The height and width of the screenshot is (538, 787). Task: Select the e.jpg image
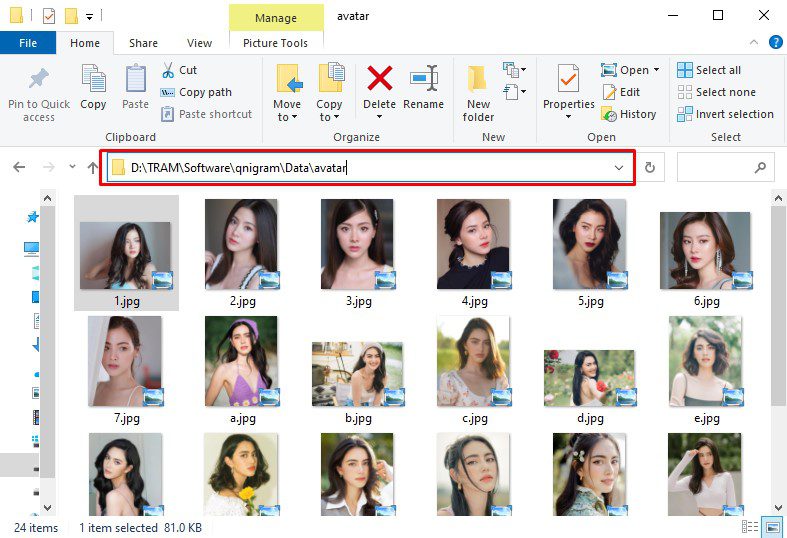(x=706, y=370)
